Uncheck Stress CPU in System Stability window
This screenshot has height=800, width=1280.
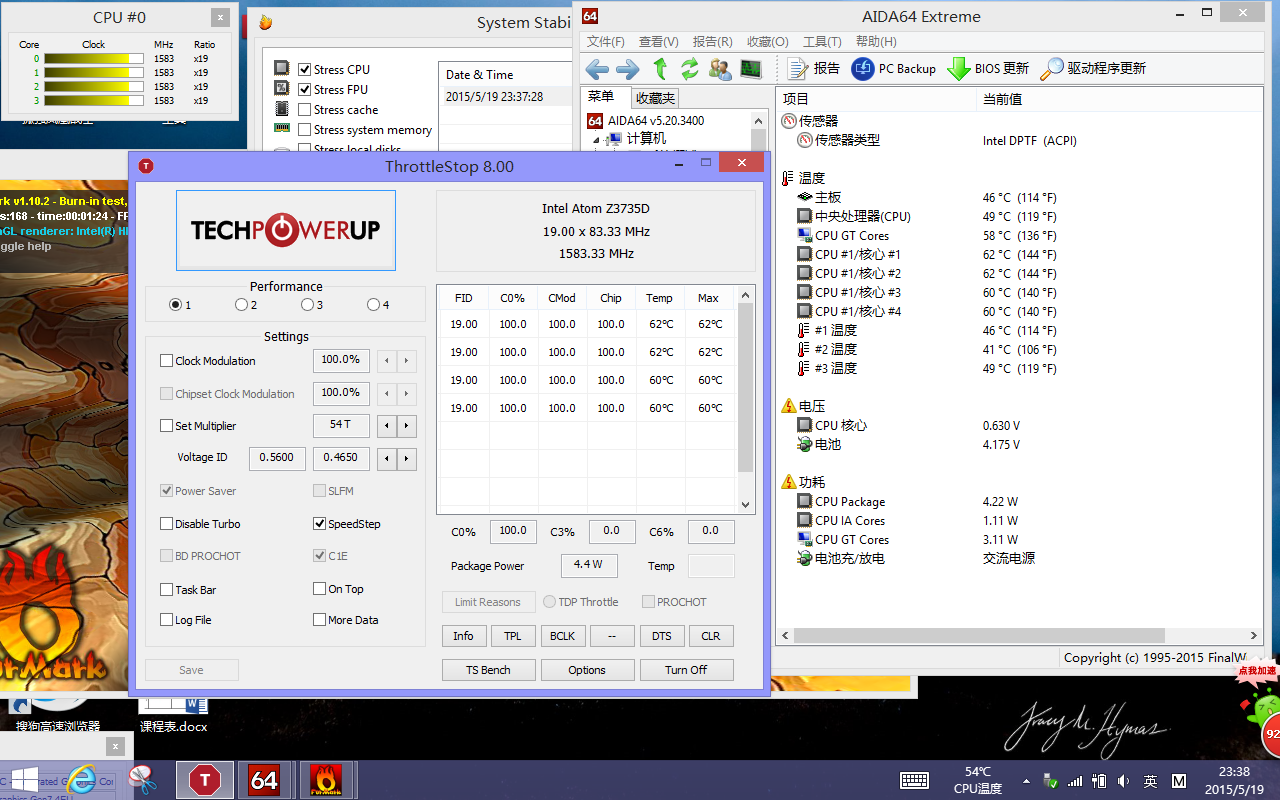coord(305,70)
